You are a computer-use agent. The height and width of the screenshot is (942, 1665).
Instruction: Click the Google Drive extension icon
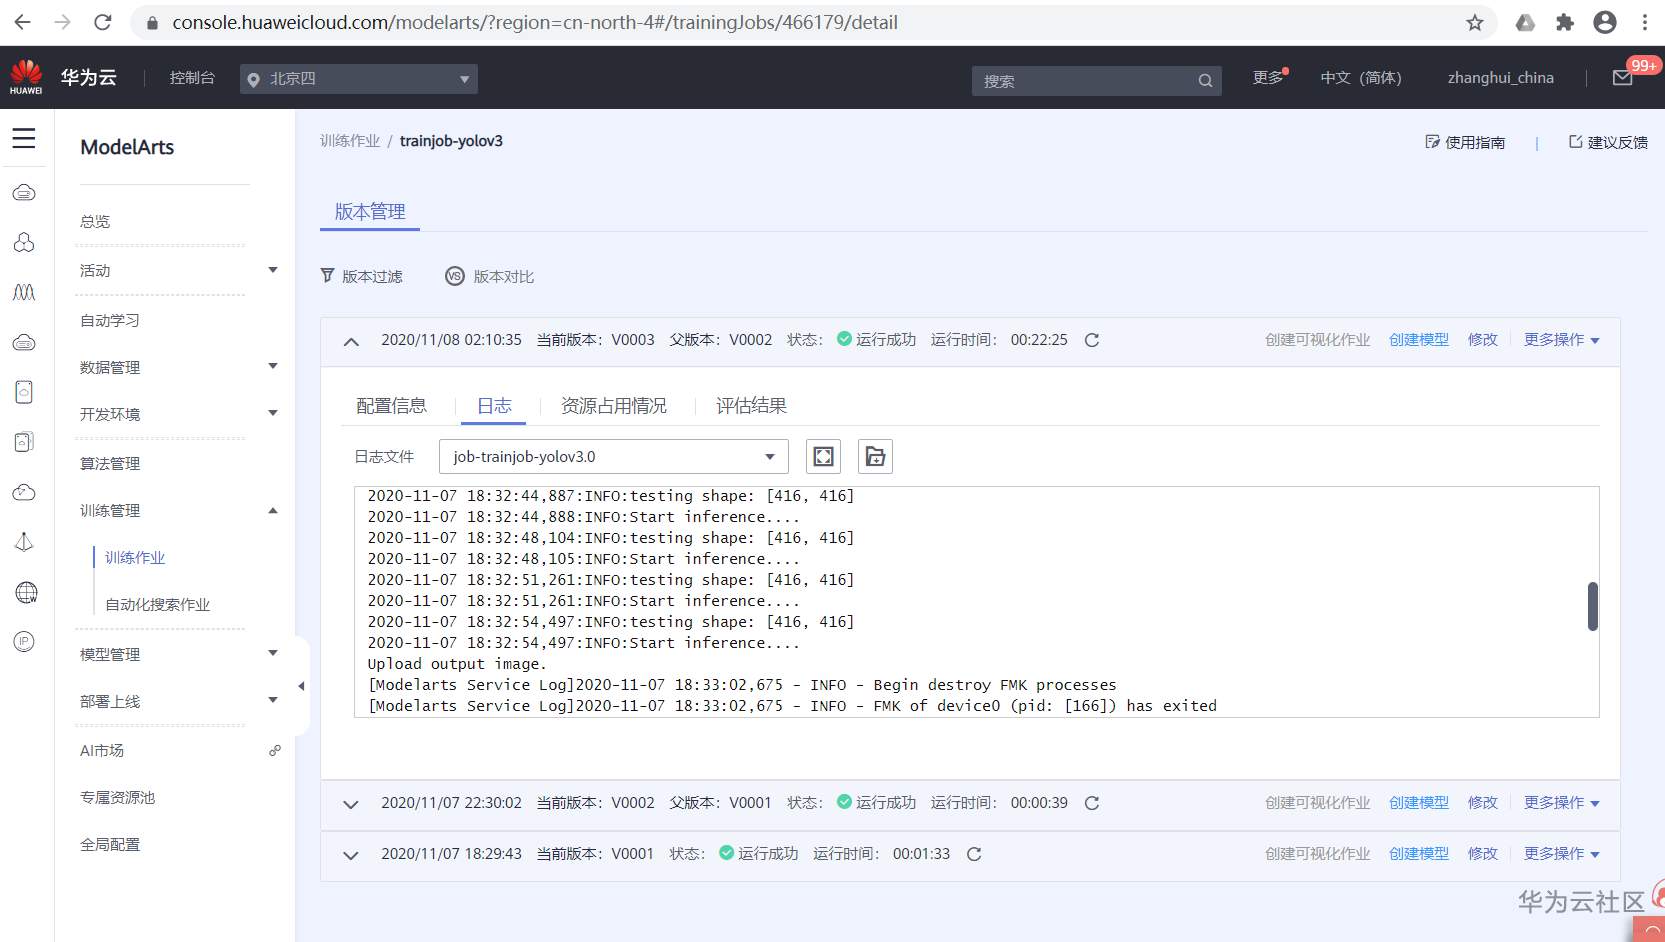[1525, 22]
